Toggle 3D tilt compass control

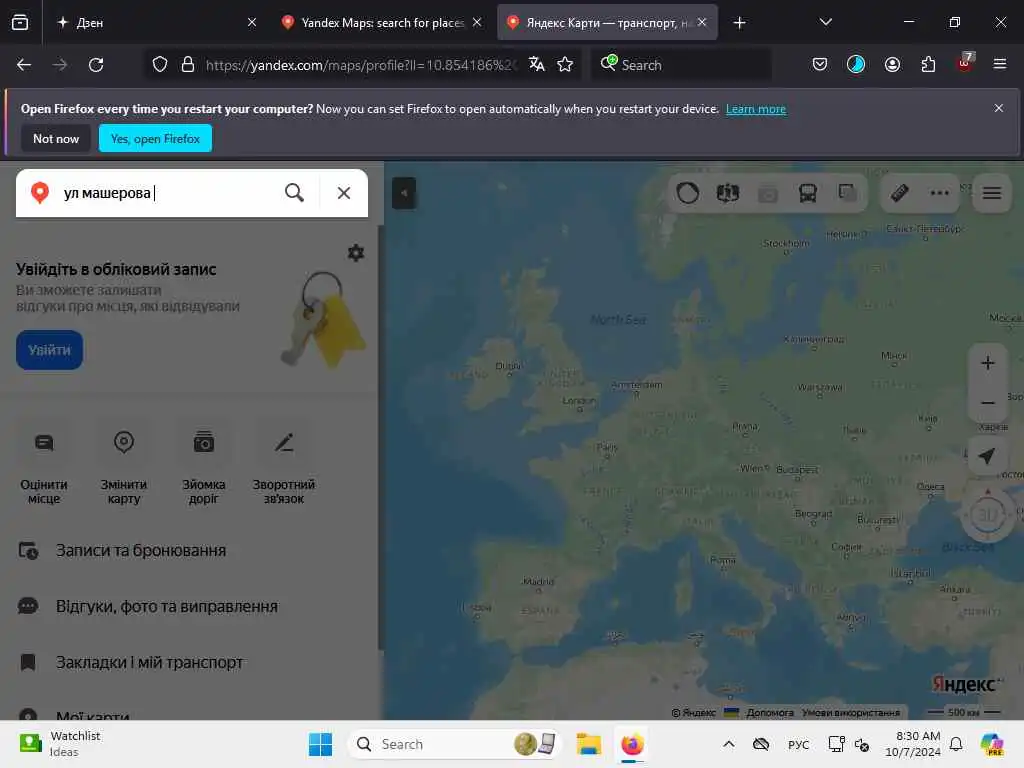[987, 515]
